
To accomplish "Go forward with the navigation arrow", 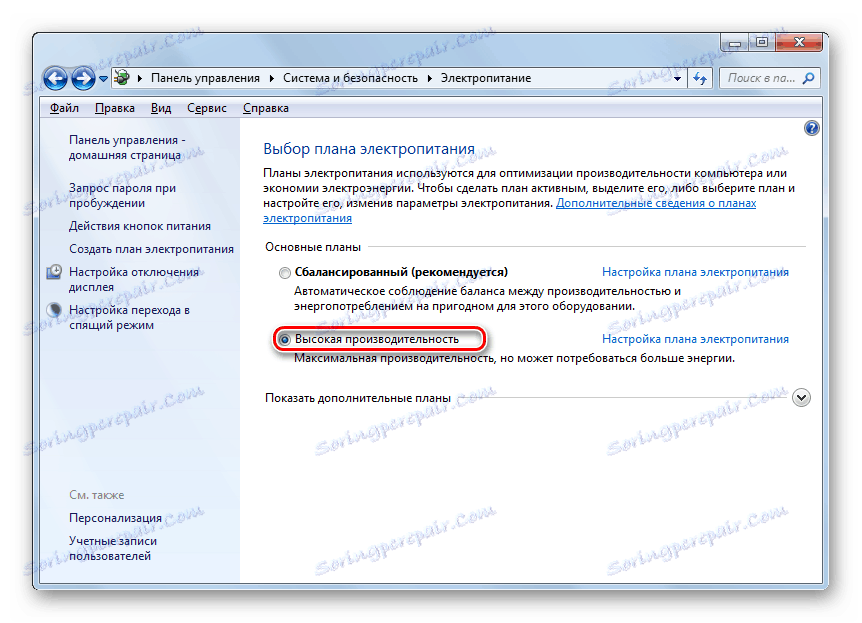I will [x=83, y=78].
